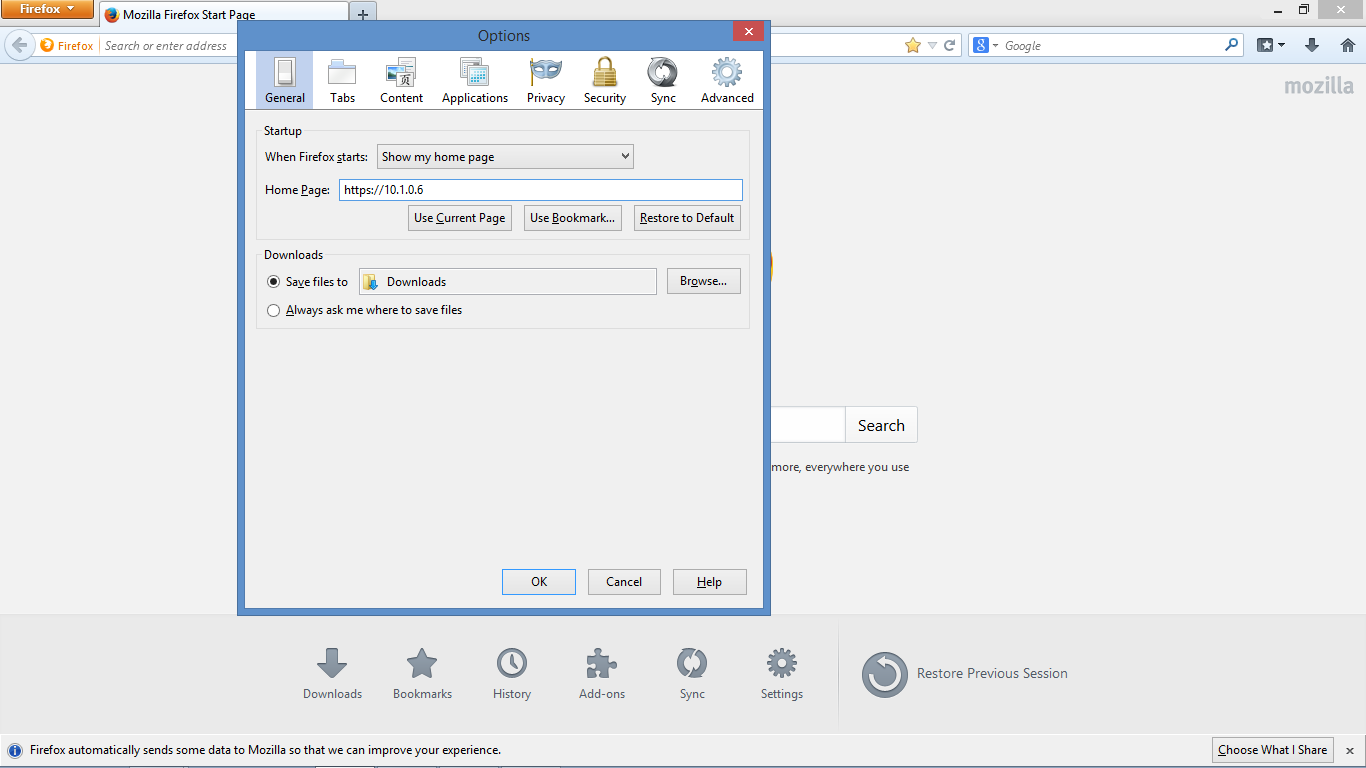Open the Advanced gear panel
Screen dimensions: 1366x768
[x=727, y=80]
